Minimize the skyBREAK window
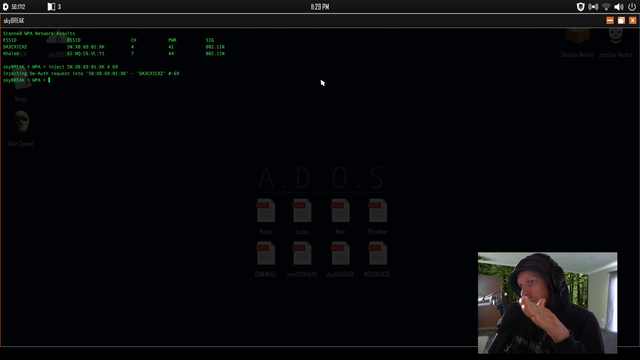640x360 pixels. (x=610, y=20)
